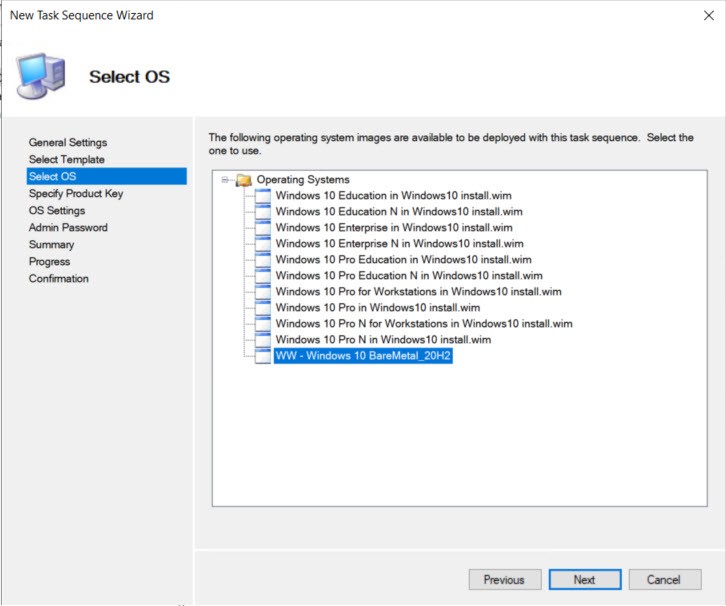Viewport: 726px width, 606px height.
Task: Click the computer wizard icon in header
Action: [x=41, y=75]
